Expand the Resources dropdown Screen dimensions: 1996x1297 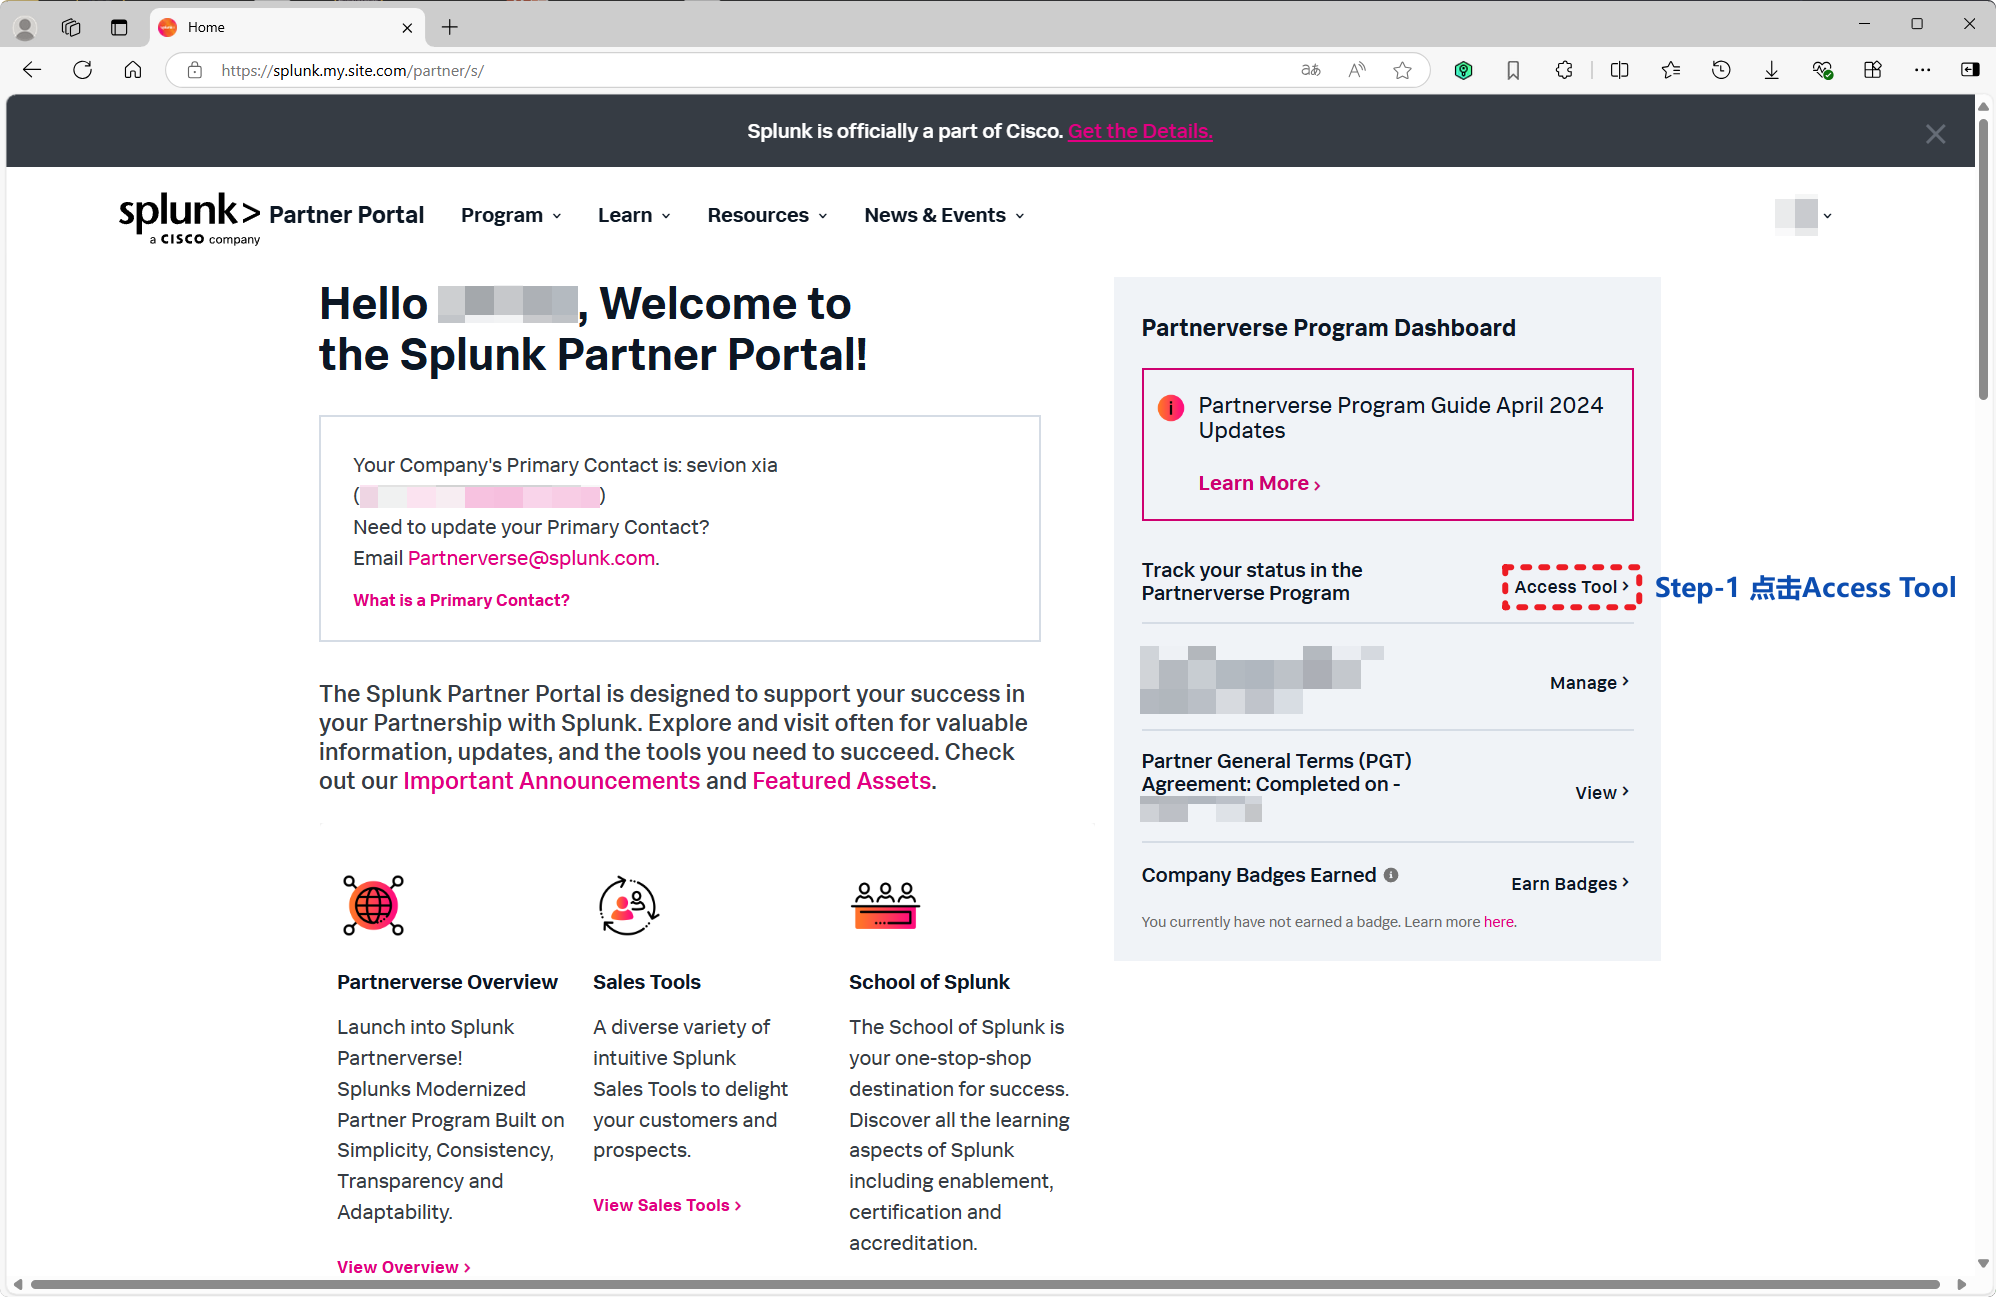(x=766, y=215)
